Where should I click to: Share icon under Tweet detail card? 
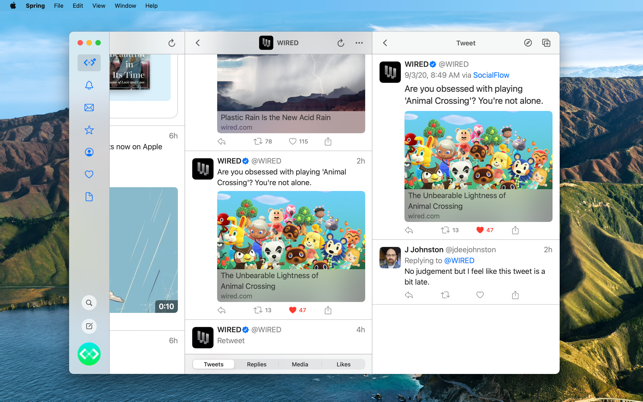(x=515, y=230)
